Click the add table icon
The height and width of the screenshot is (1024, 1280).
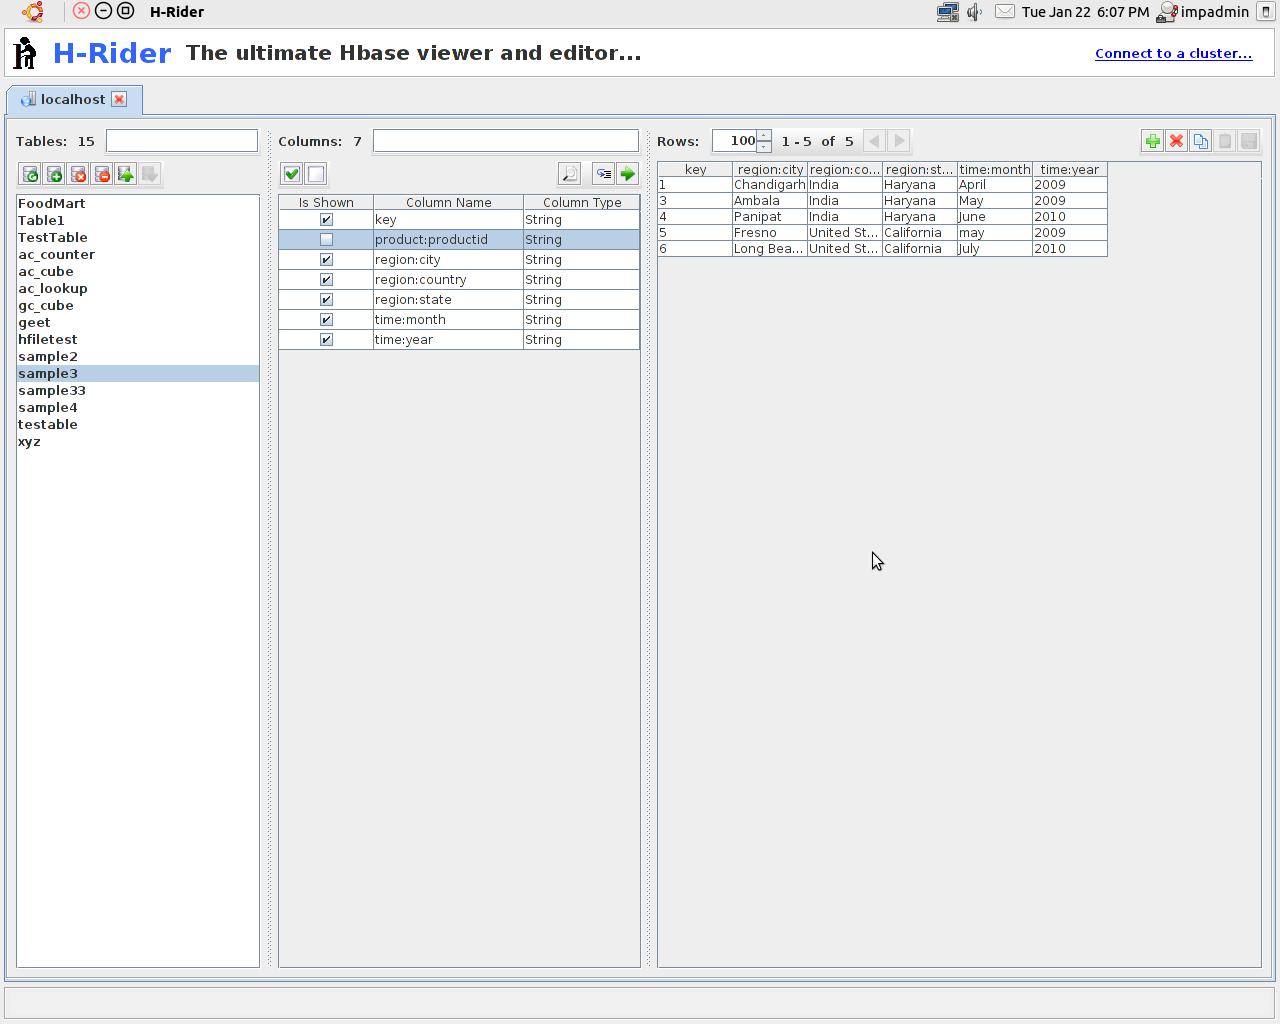point(54,174)
